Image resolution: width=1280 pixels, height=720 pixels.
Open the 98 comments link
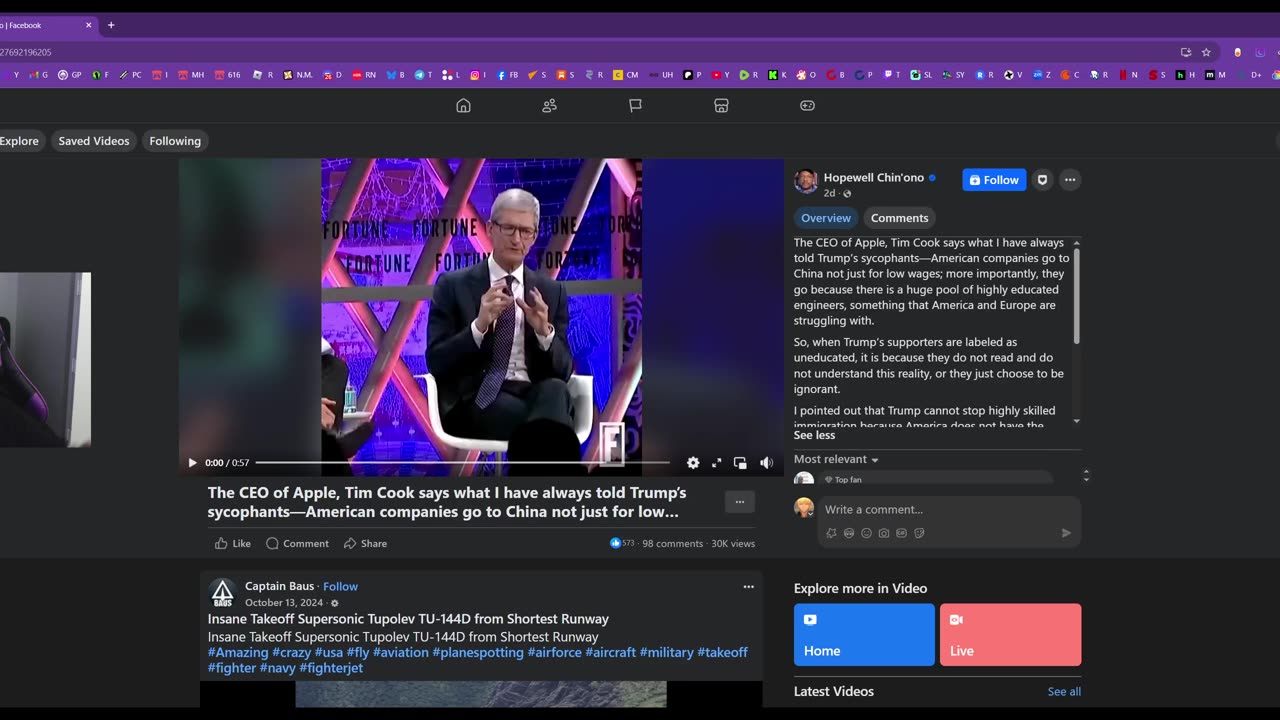(672, 543)
